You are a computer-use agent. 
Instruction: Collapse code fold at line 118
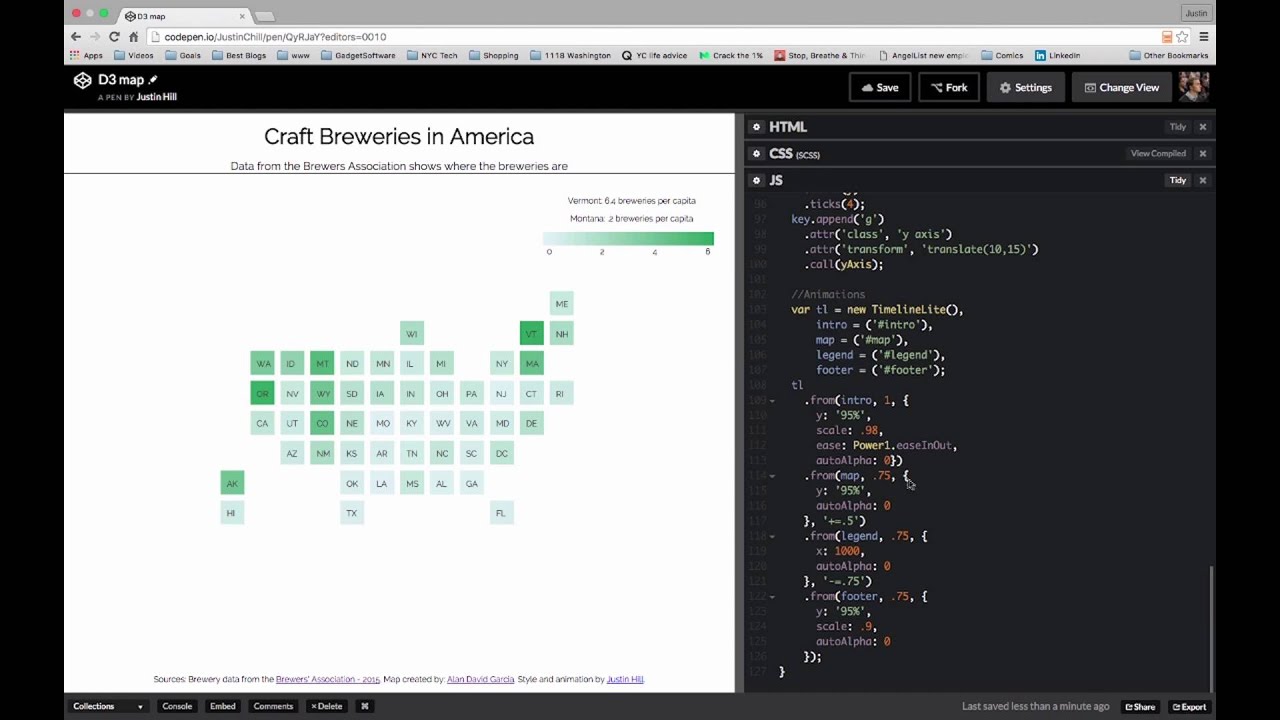pyautogui.click(x=772, y=536)
